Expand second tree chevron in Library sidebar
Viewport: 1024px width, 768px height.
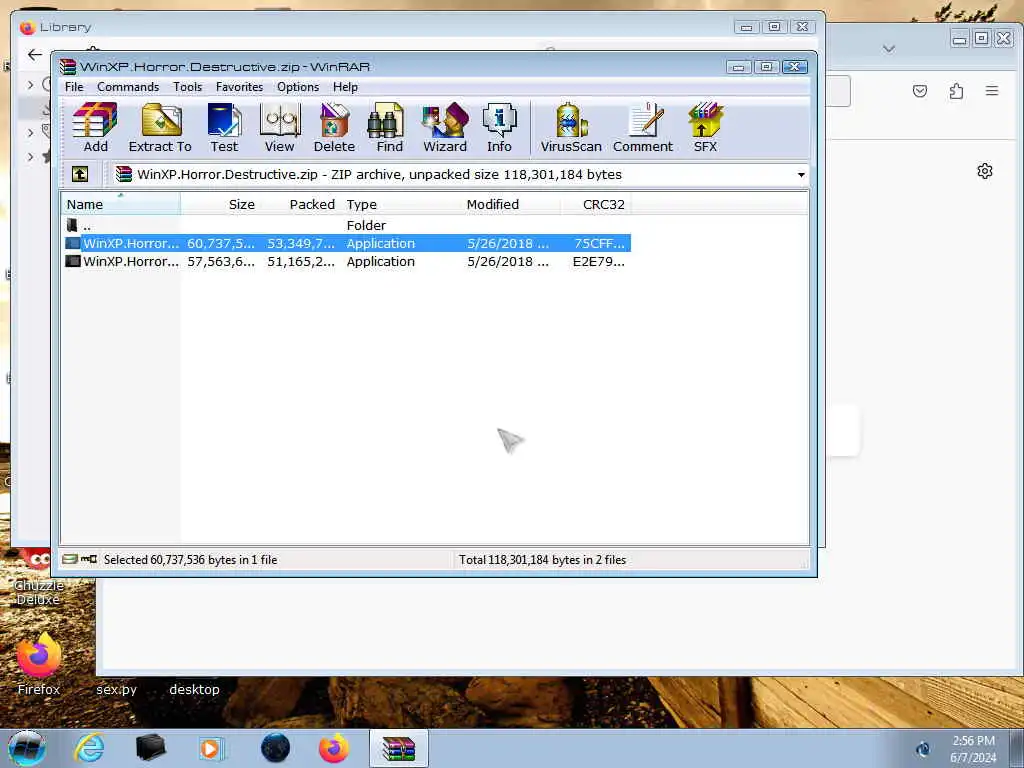(x=31, y=133)
